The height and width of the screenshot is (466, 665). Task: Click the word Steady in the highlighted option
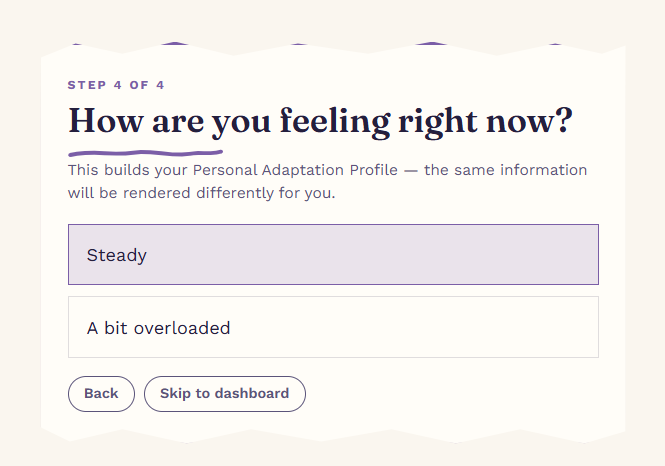(117, 255)
